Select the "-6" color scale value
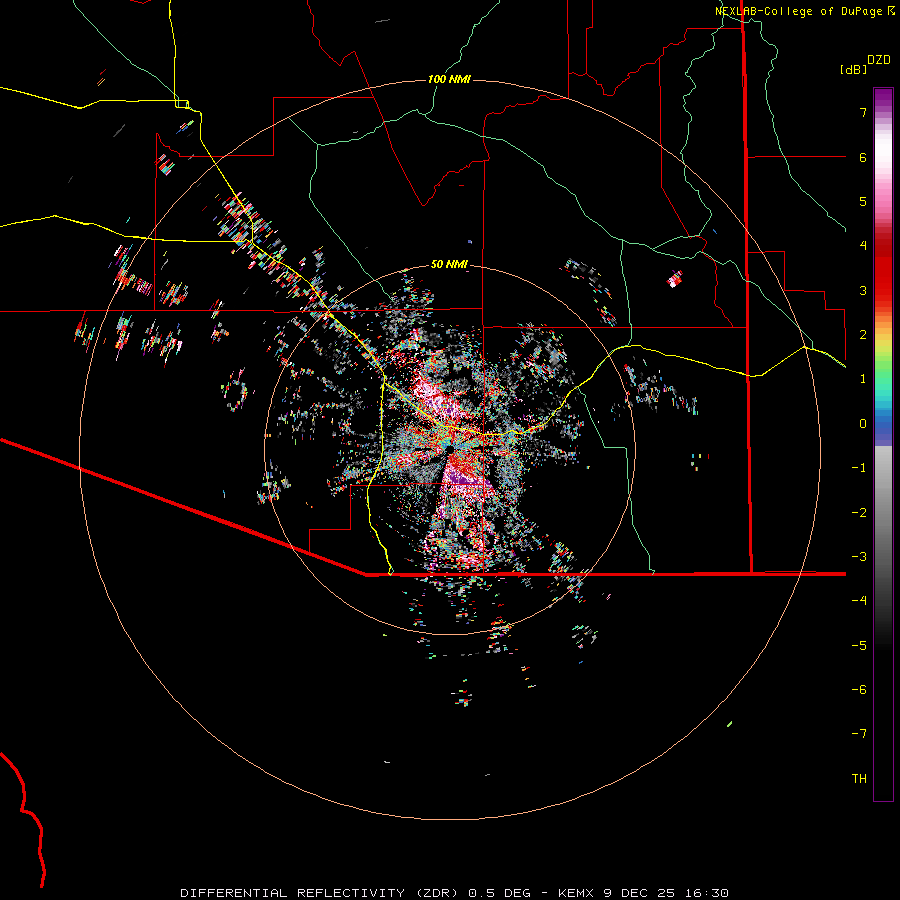900x900 pixels. tap(859, 690)
